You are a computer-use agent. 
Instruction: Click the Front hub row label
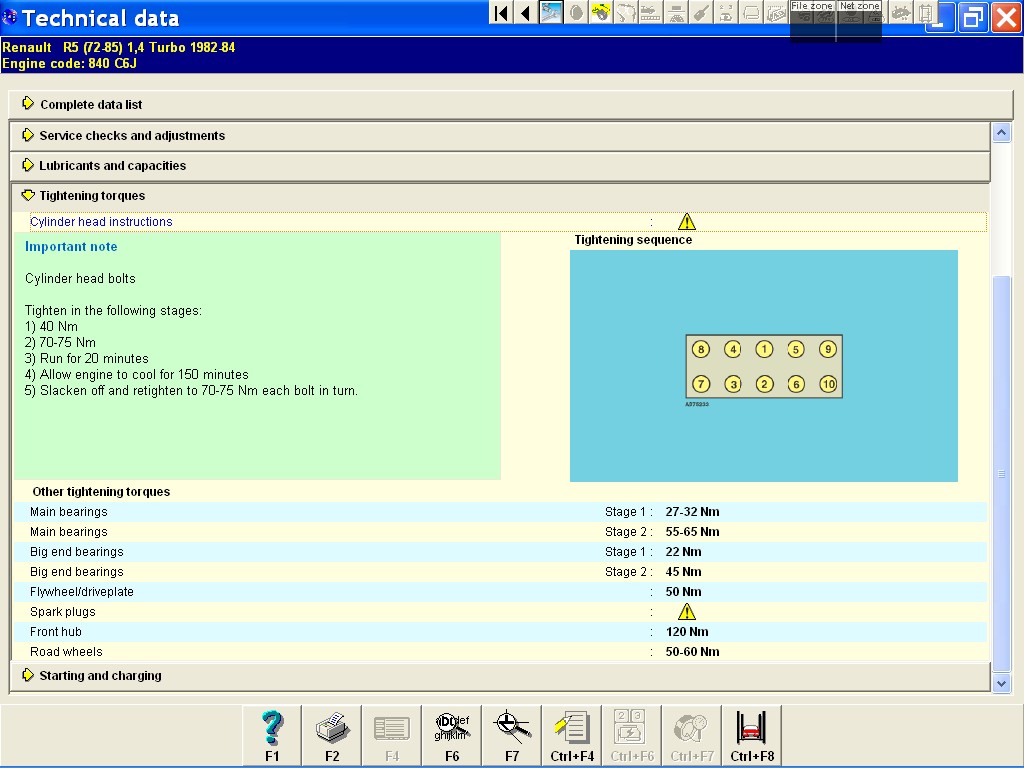pos(56,632)
